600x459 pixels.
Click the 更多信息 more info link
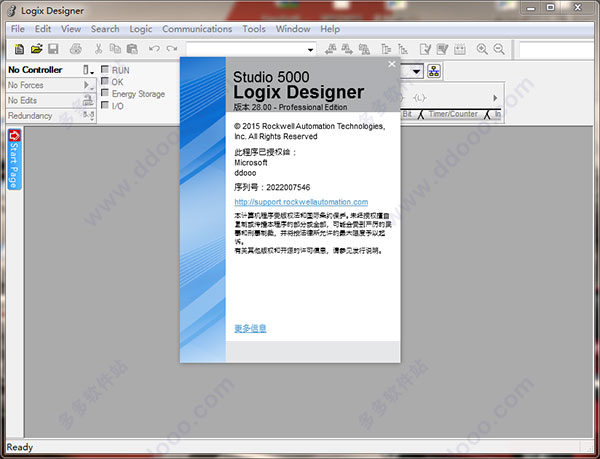(x=250, y=328)
